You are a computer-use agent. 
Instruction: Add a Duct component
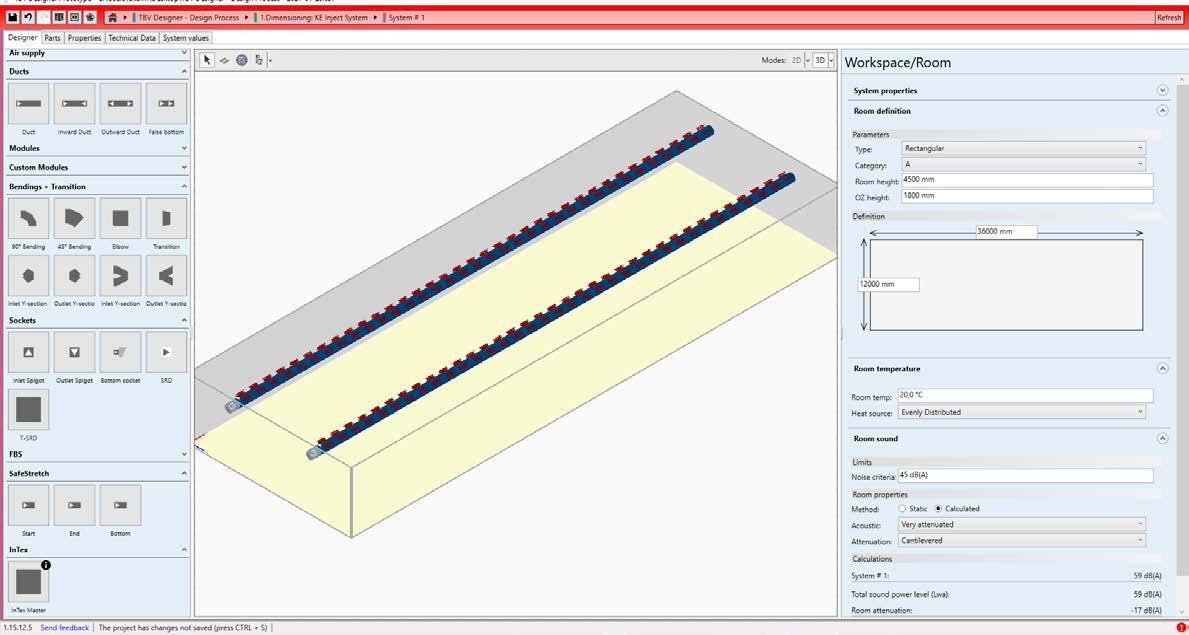(x=29, y=104)
